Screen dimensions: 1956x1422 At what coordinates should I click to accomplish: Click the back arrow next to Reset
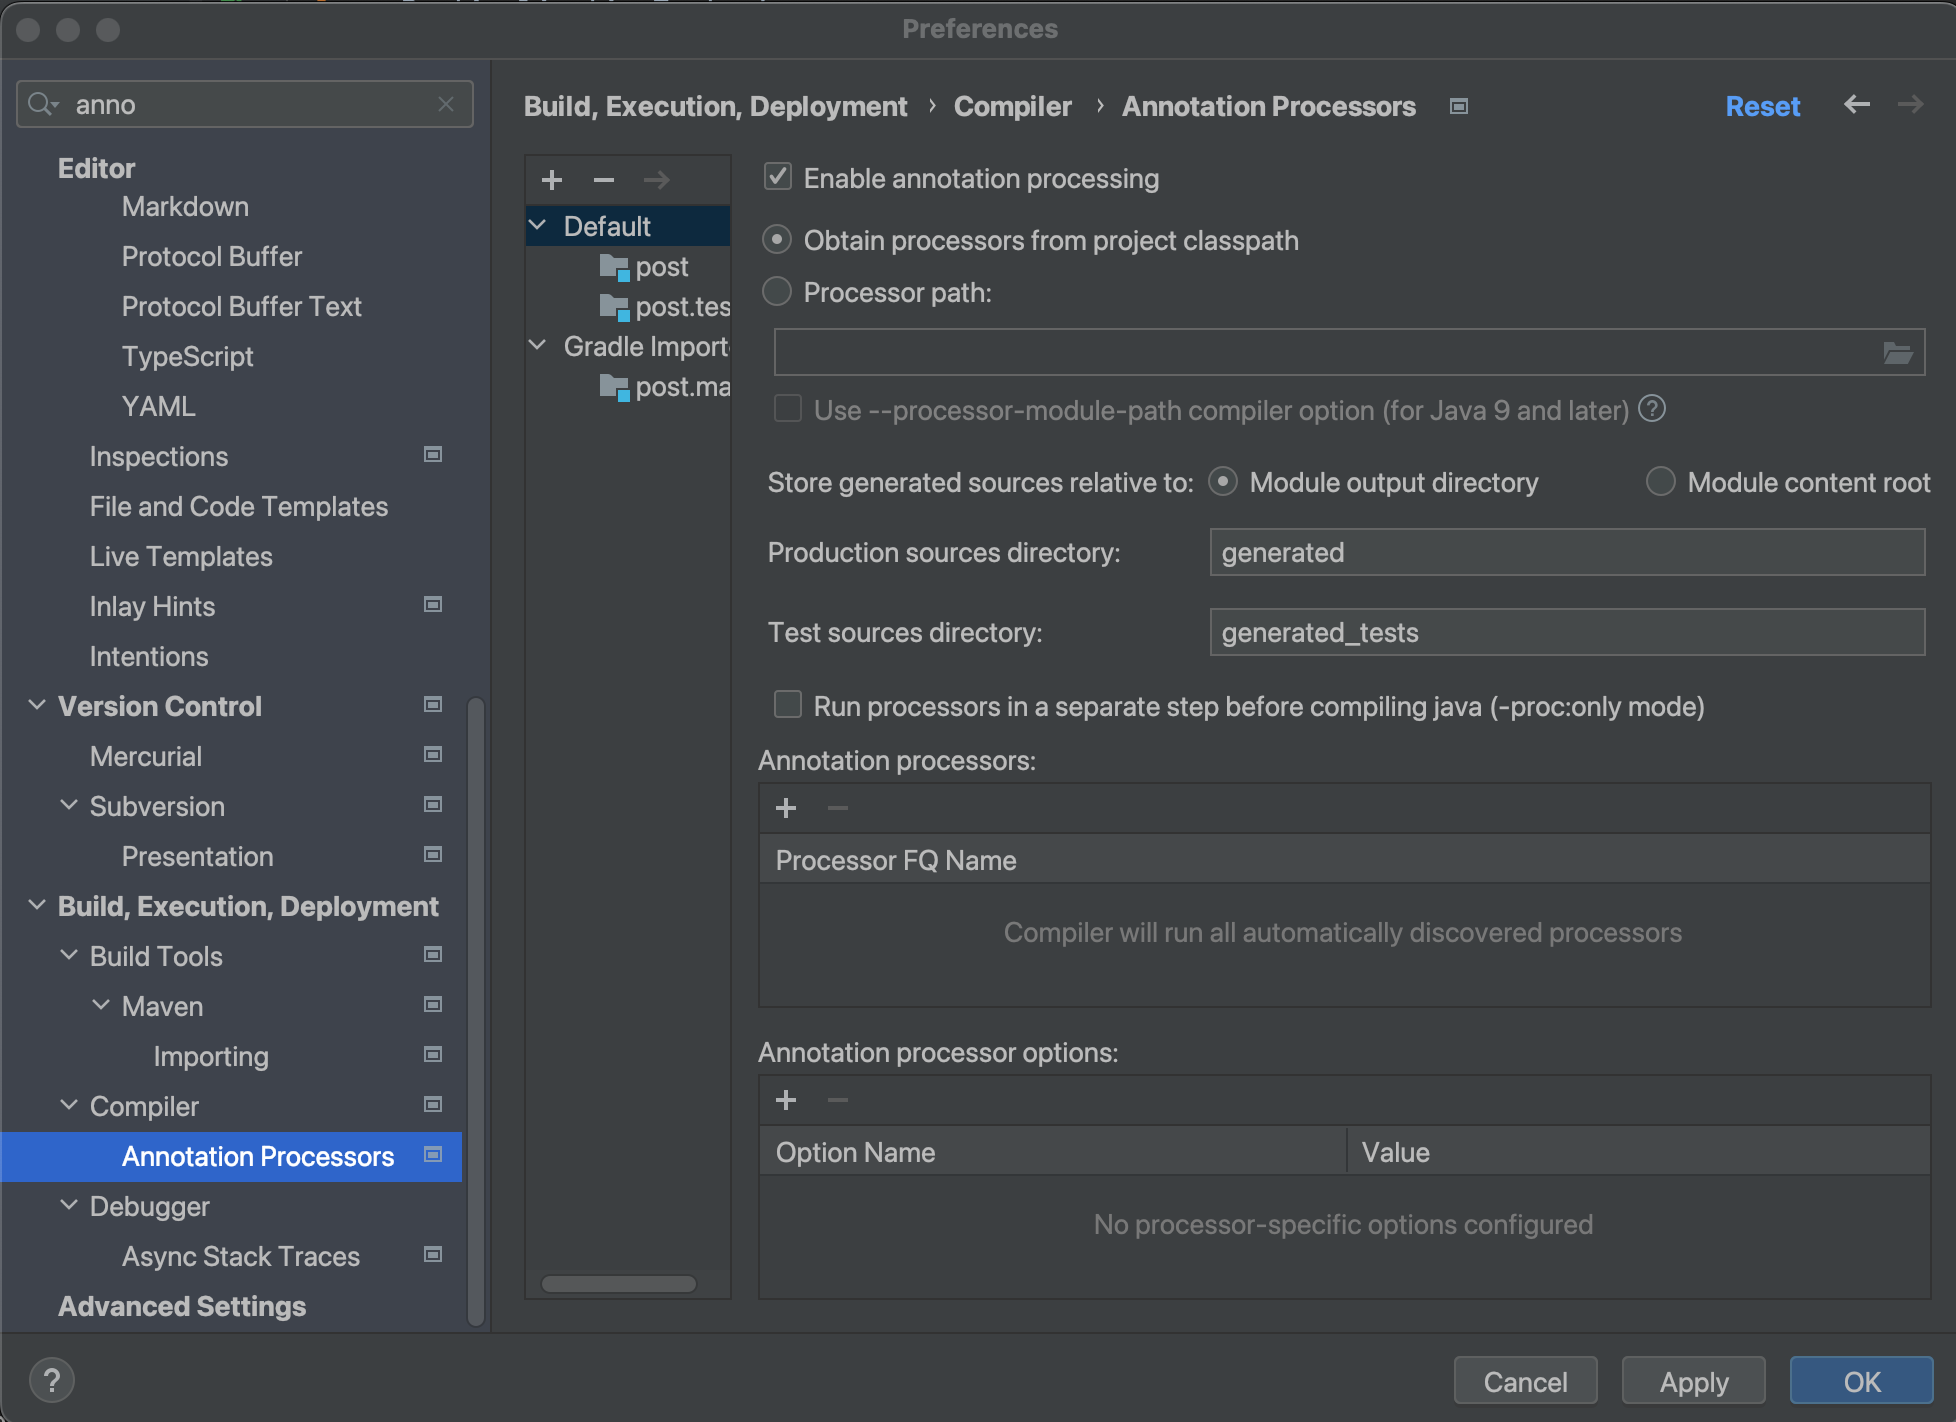click(1857, 105)
